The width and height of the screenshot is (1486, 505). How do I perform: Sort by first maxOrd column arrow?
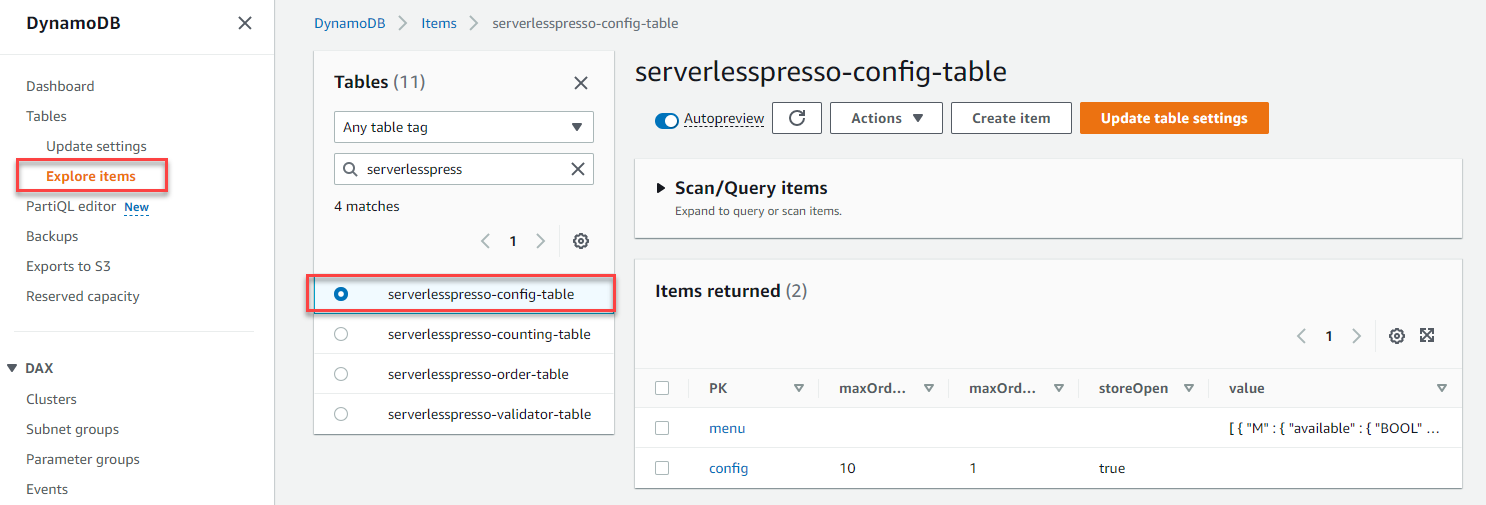(929, 388)
